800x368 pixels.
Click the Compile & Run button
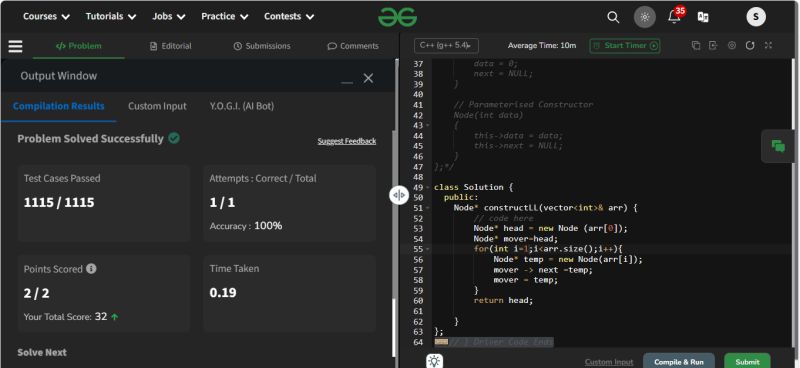679,362
